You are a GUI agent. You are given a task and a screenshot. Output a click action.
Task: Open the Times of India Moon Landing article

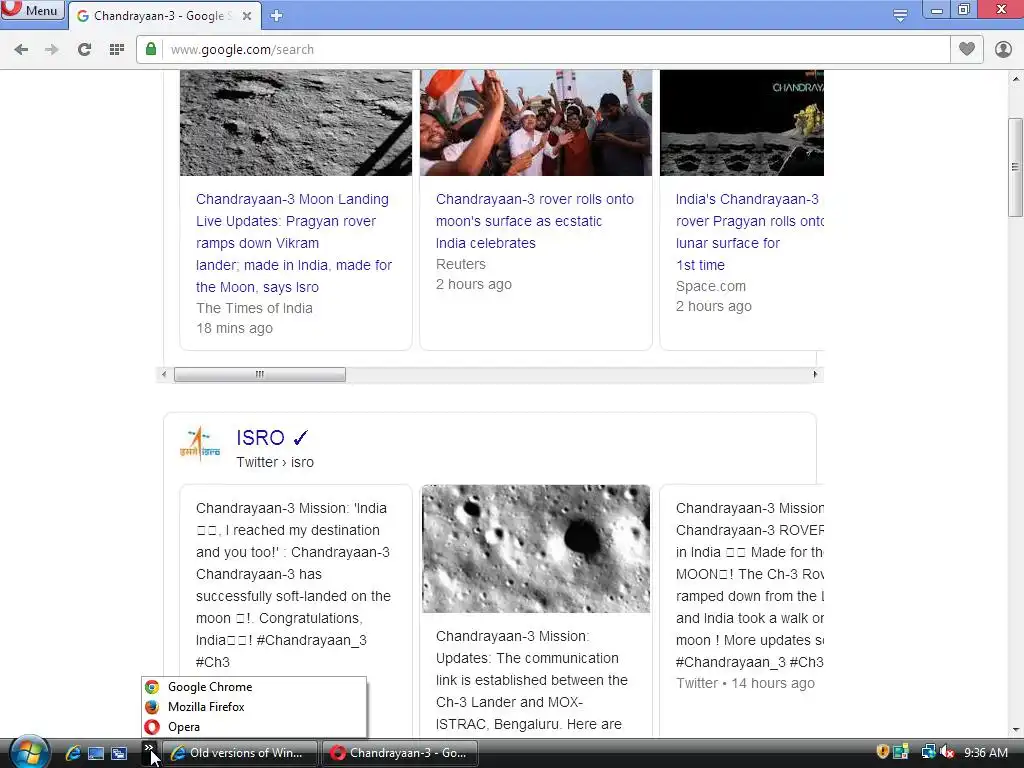(x=294, y=243)
